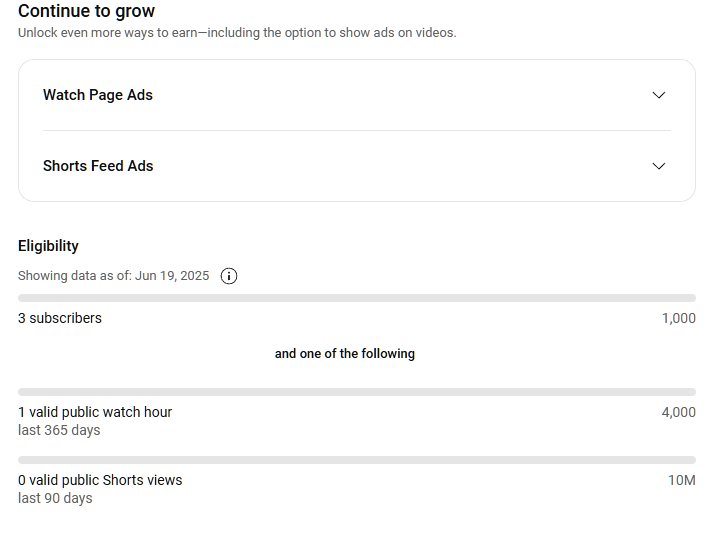The height and width of the screenshot is (535, 723).
Task: Click the 'Continue to grow' heading
Action: (x=87, y=11)
